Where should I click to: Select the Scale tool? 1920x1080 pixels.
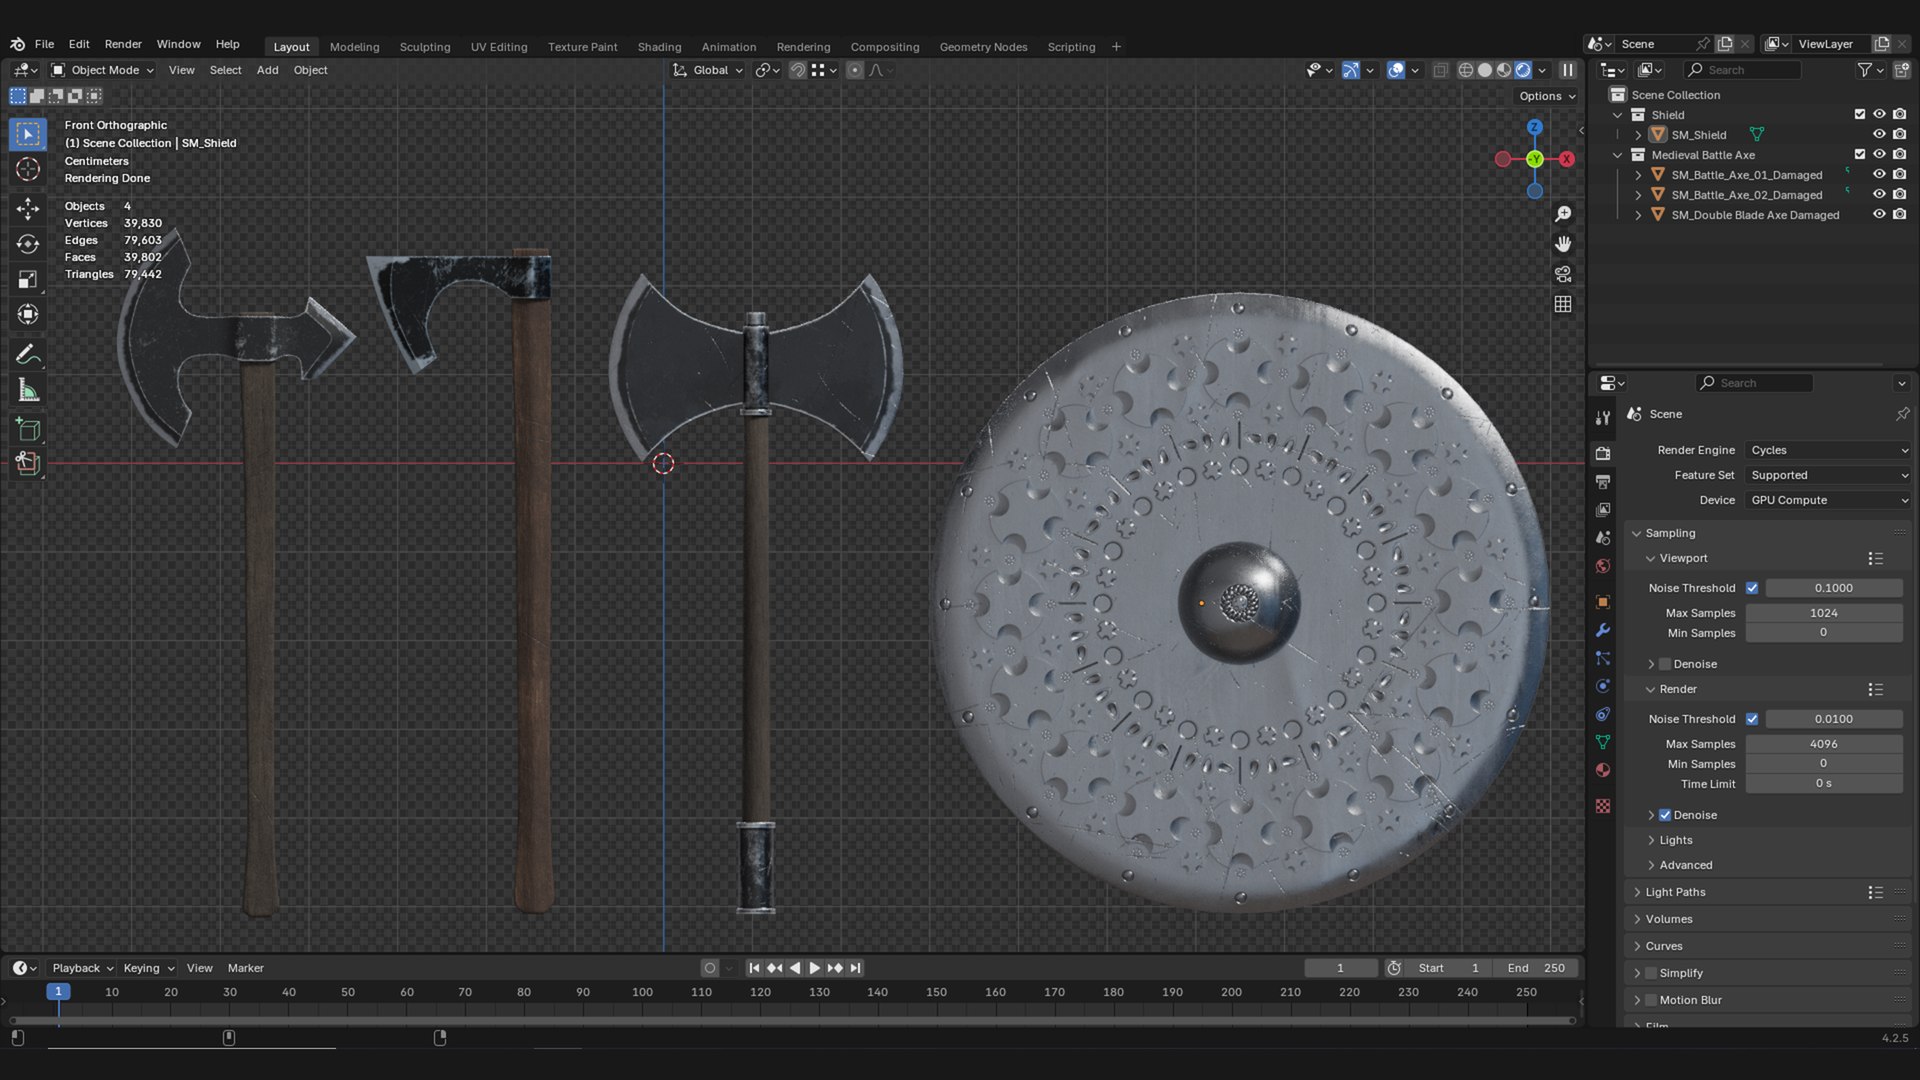28,280
